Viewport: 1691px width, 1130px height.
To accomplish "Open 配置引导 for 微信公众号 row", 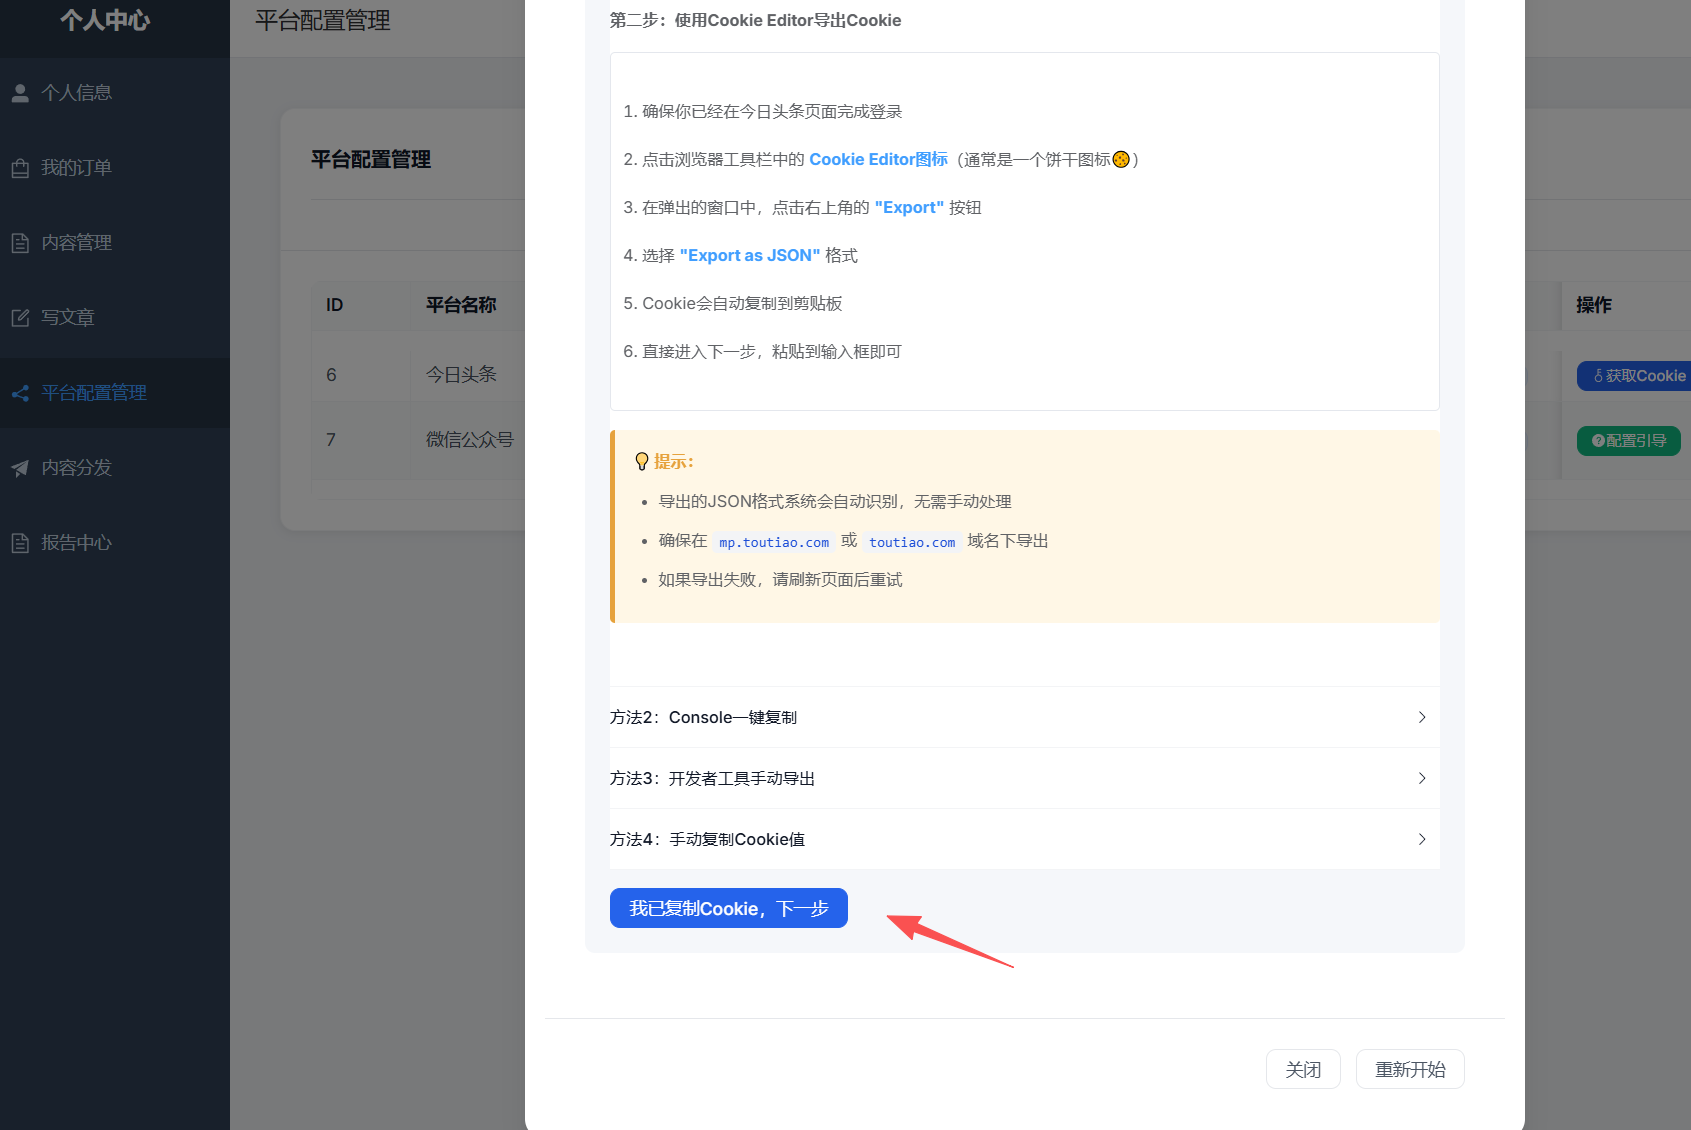I will click(x=1629, y=441).
